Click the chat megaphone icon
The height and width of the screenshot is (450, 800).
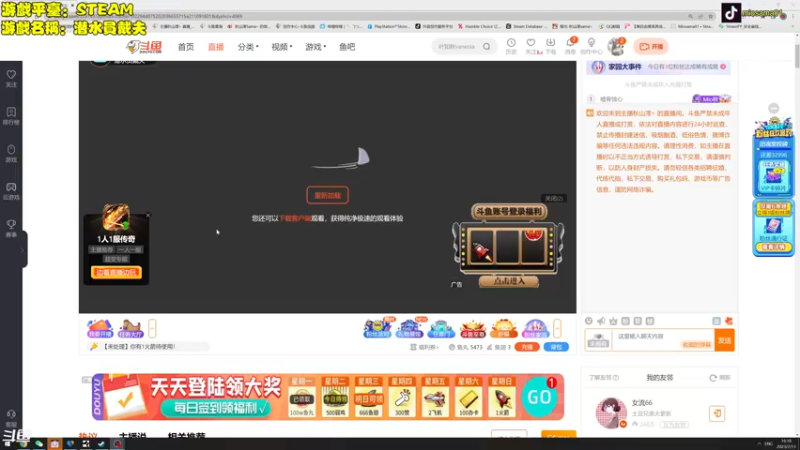601,321
